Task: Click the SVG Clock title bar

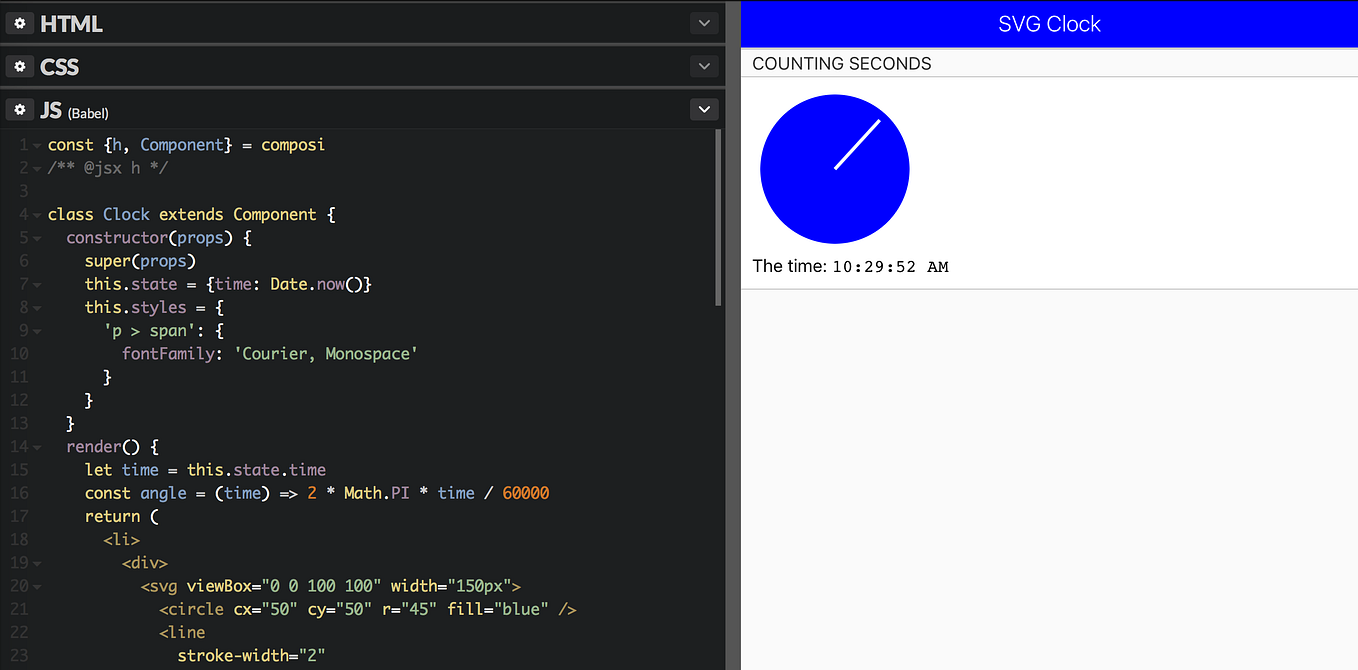Action: pos(1049,23)
